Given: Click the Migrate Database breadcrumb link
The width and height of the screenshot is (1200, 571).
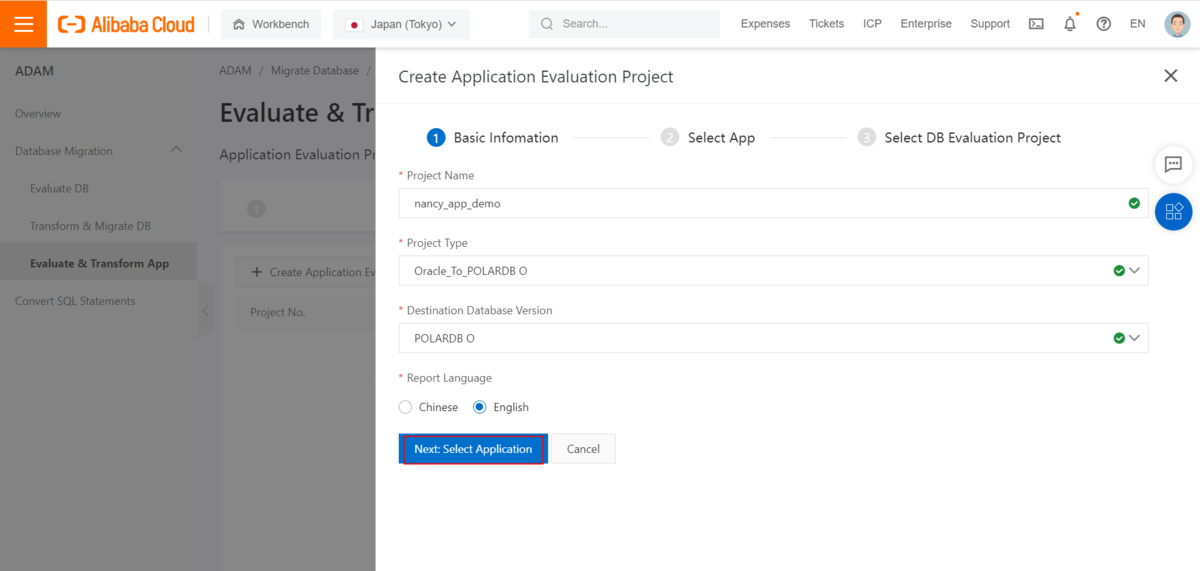Looking at the screenshot, I should pyautogui.click(x=314, y=71).
